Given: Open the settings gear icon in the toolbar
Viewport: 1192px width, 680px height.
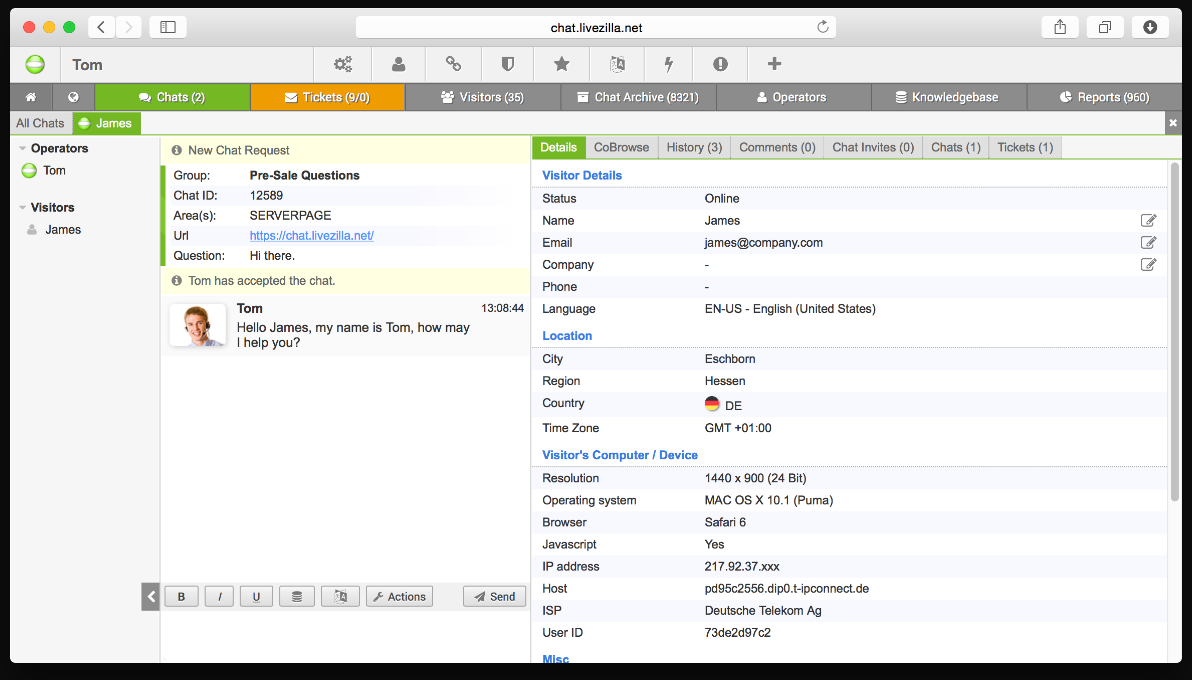Looking at the screenshot, I should (343, 63).
